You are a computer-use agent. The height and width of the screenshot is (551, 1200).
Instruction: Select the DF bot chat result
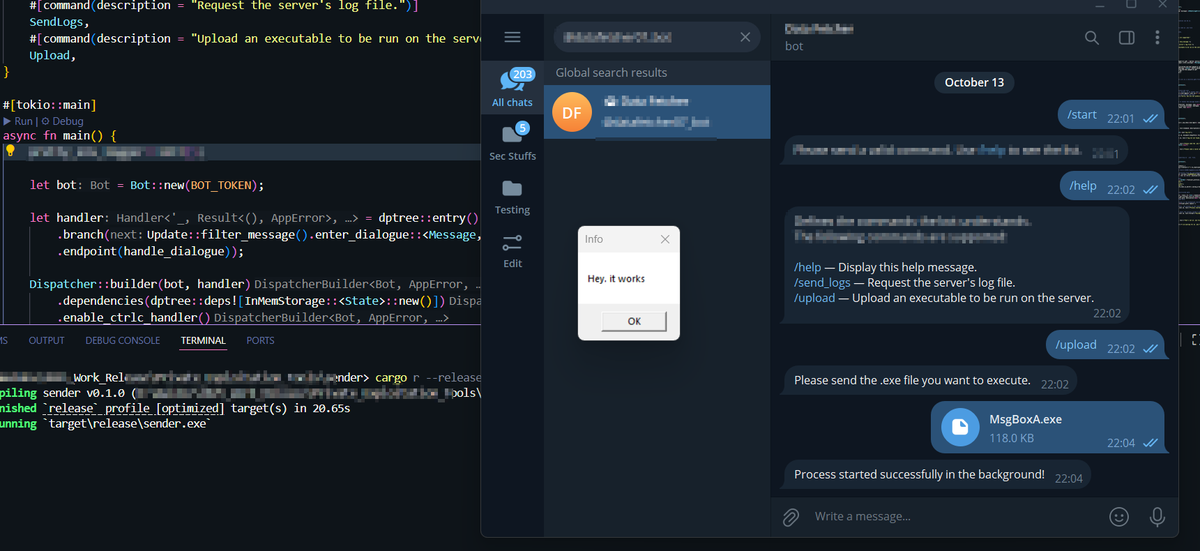(x=657, y=112)
